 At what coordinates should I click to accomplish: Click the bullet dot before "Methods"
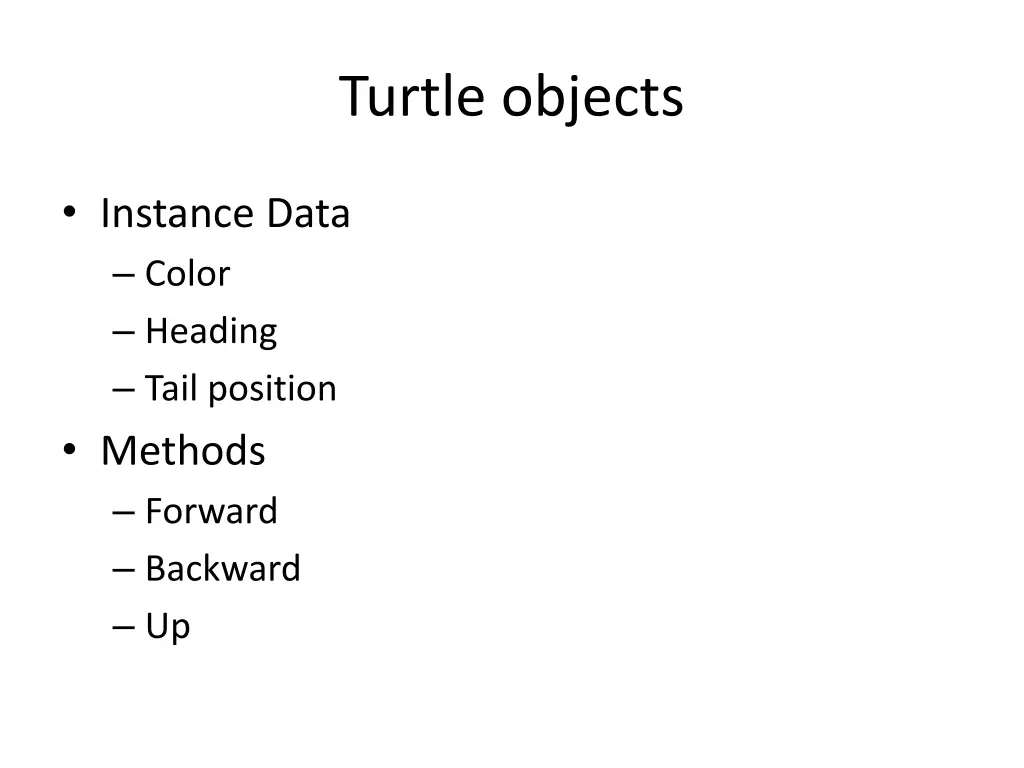[x=68, y=451]
